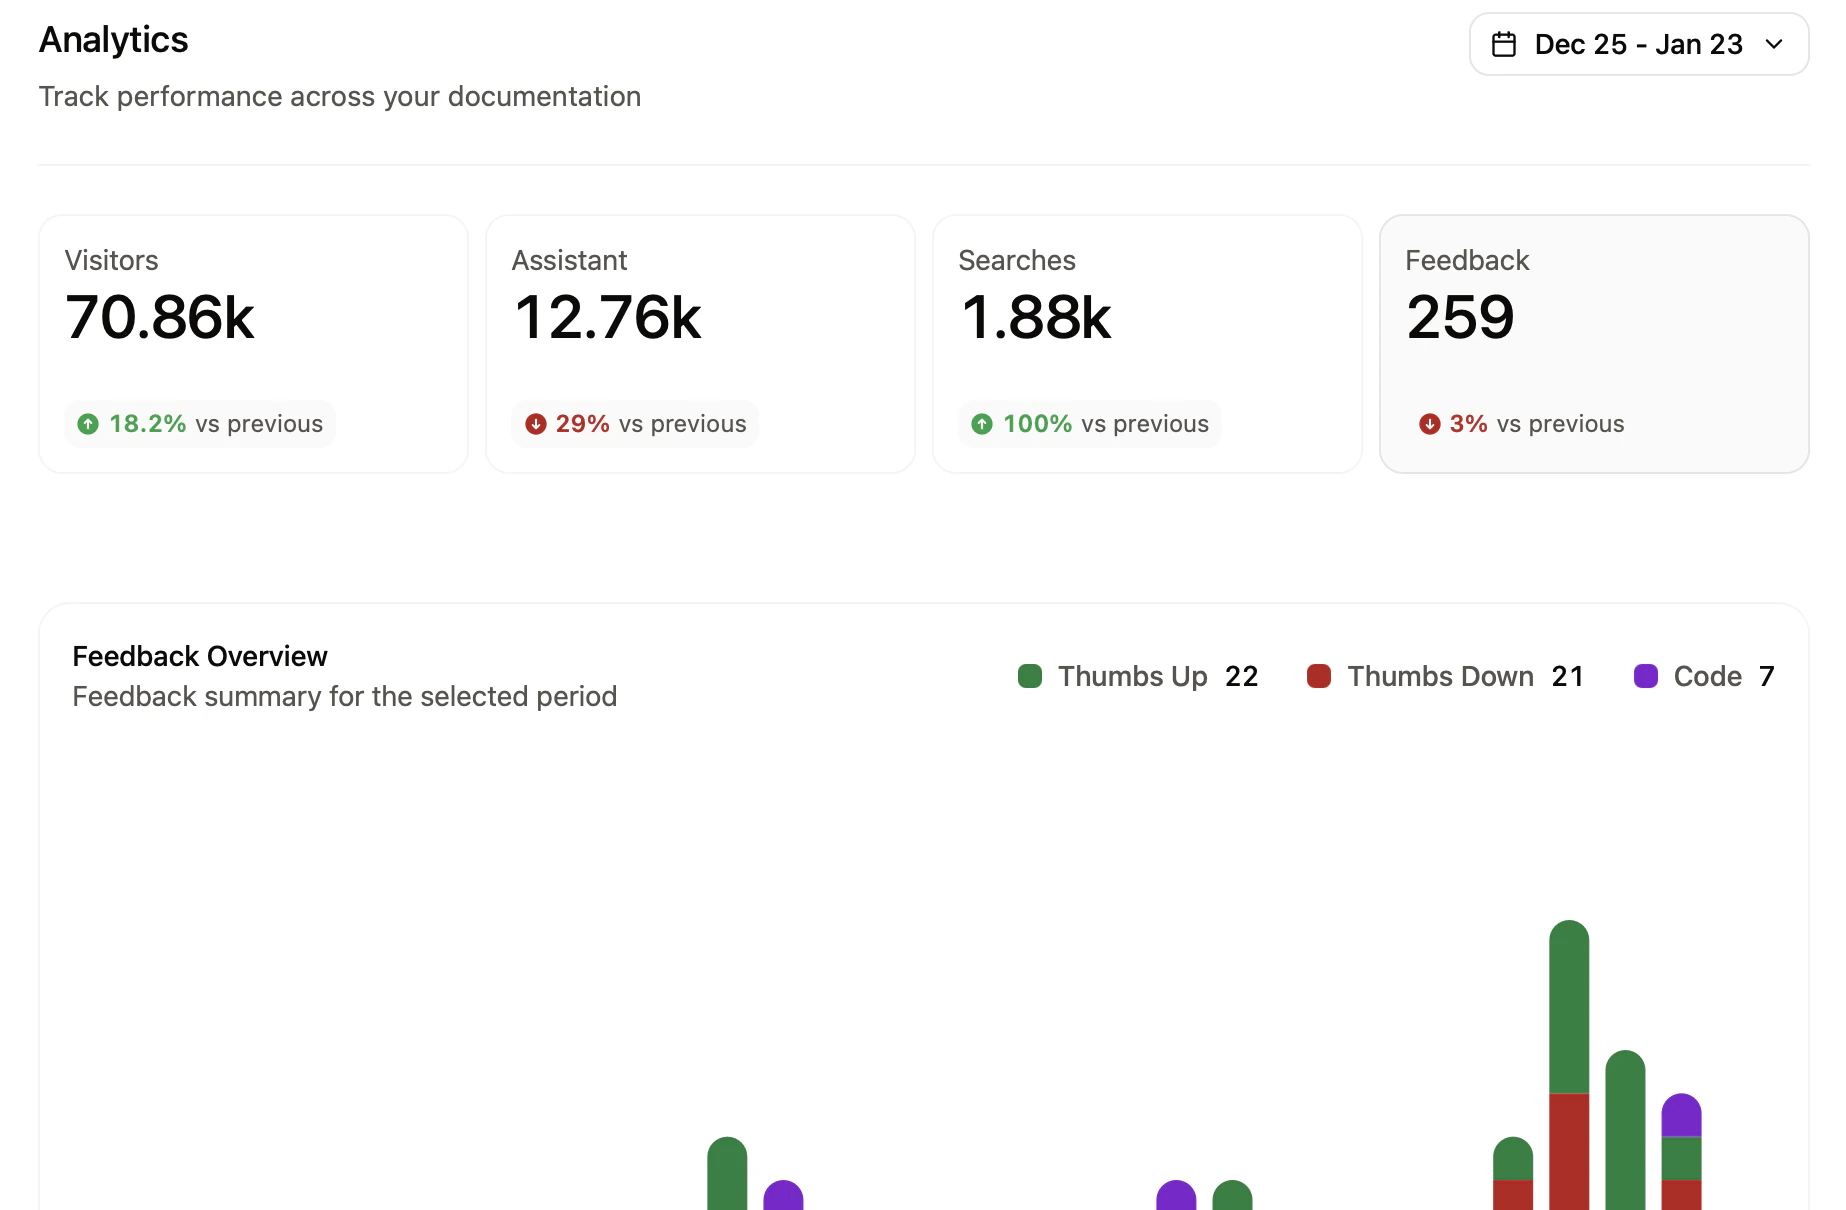Switch to the Searches stat card

pos(1146,343)
